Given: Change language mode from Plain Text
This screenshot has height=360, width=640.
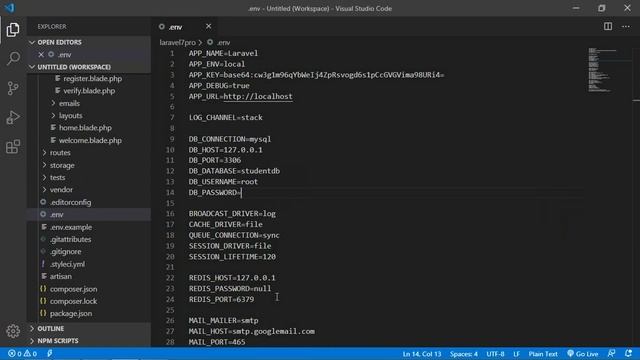Looking at the screenshot, I should 543,354.
